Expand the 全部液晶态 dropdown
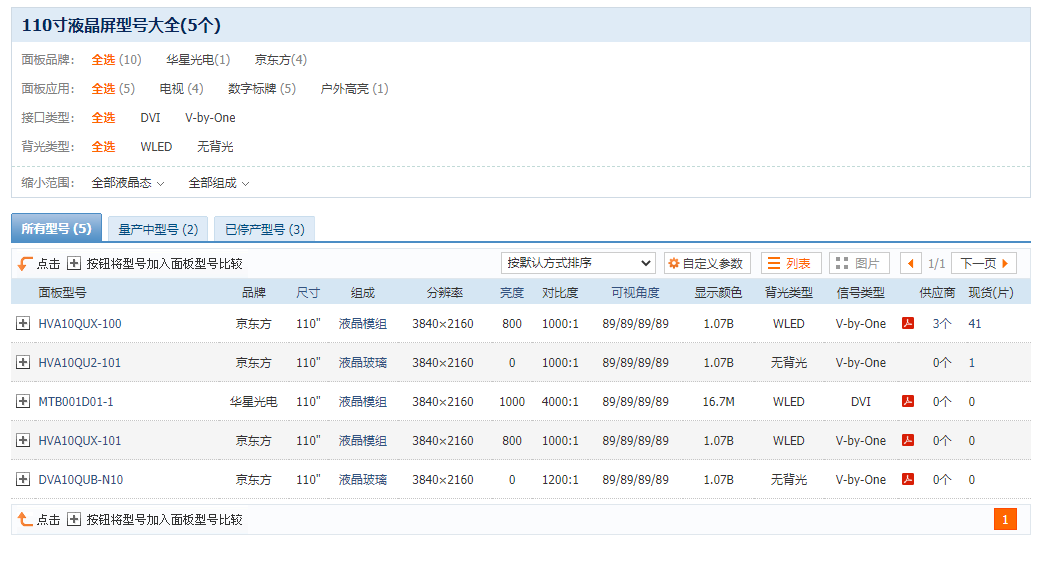Image resolution: width=1039 pixels, height=562 pixels. (128, 183)
